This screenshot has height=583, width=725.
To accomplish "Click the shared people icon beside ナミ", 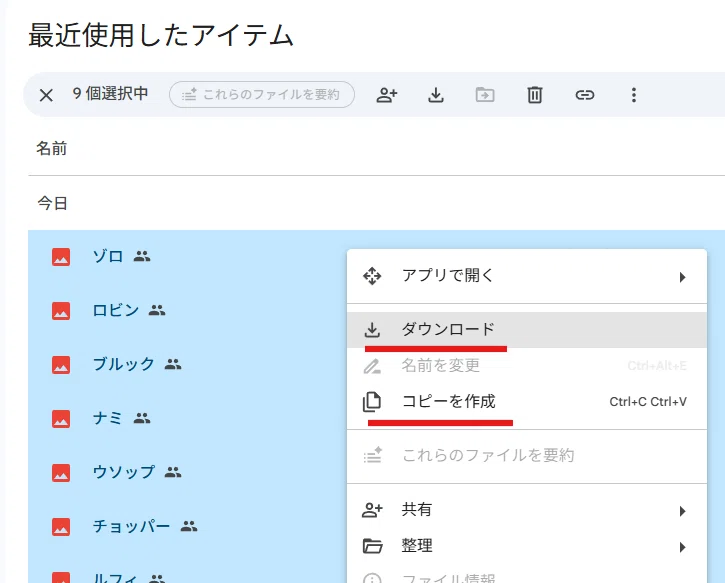I will [142, 418].
